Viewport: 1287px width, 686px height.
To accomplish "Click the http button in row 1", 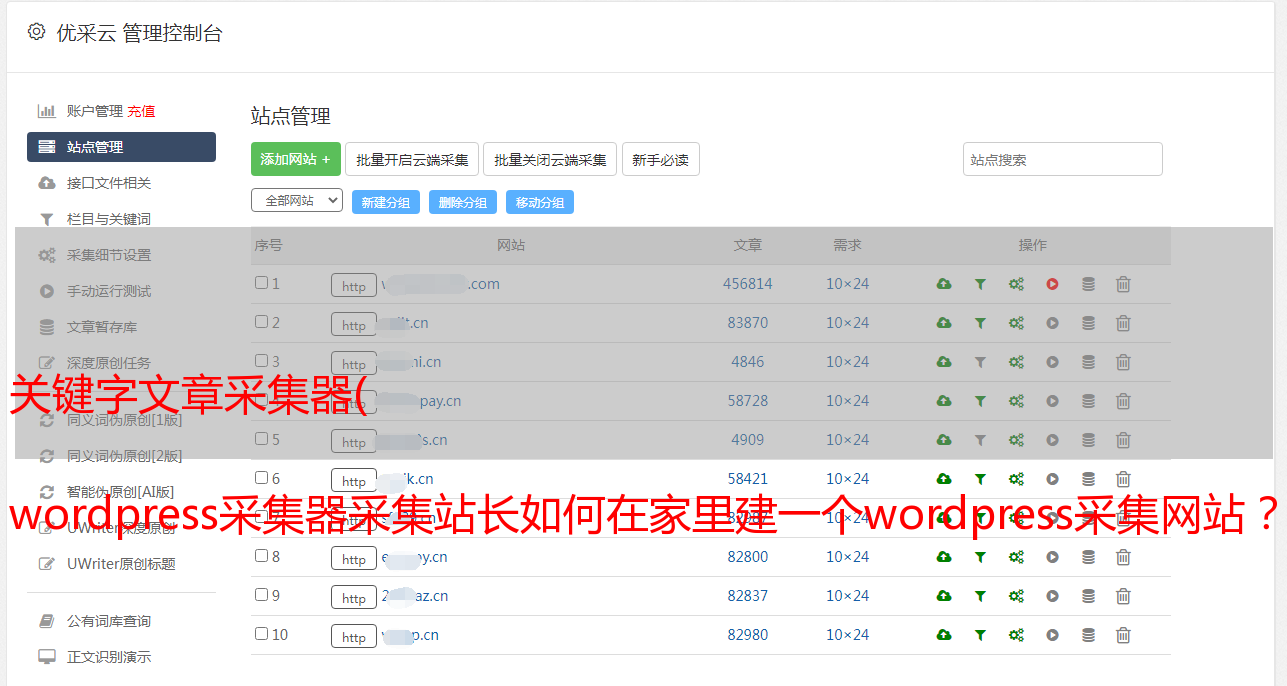I will [x=354, y=286].
